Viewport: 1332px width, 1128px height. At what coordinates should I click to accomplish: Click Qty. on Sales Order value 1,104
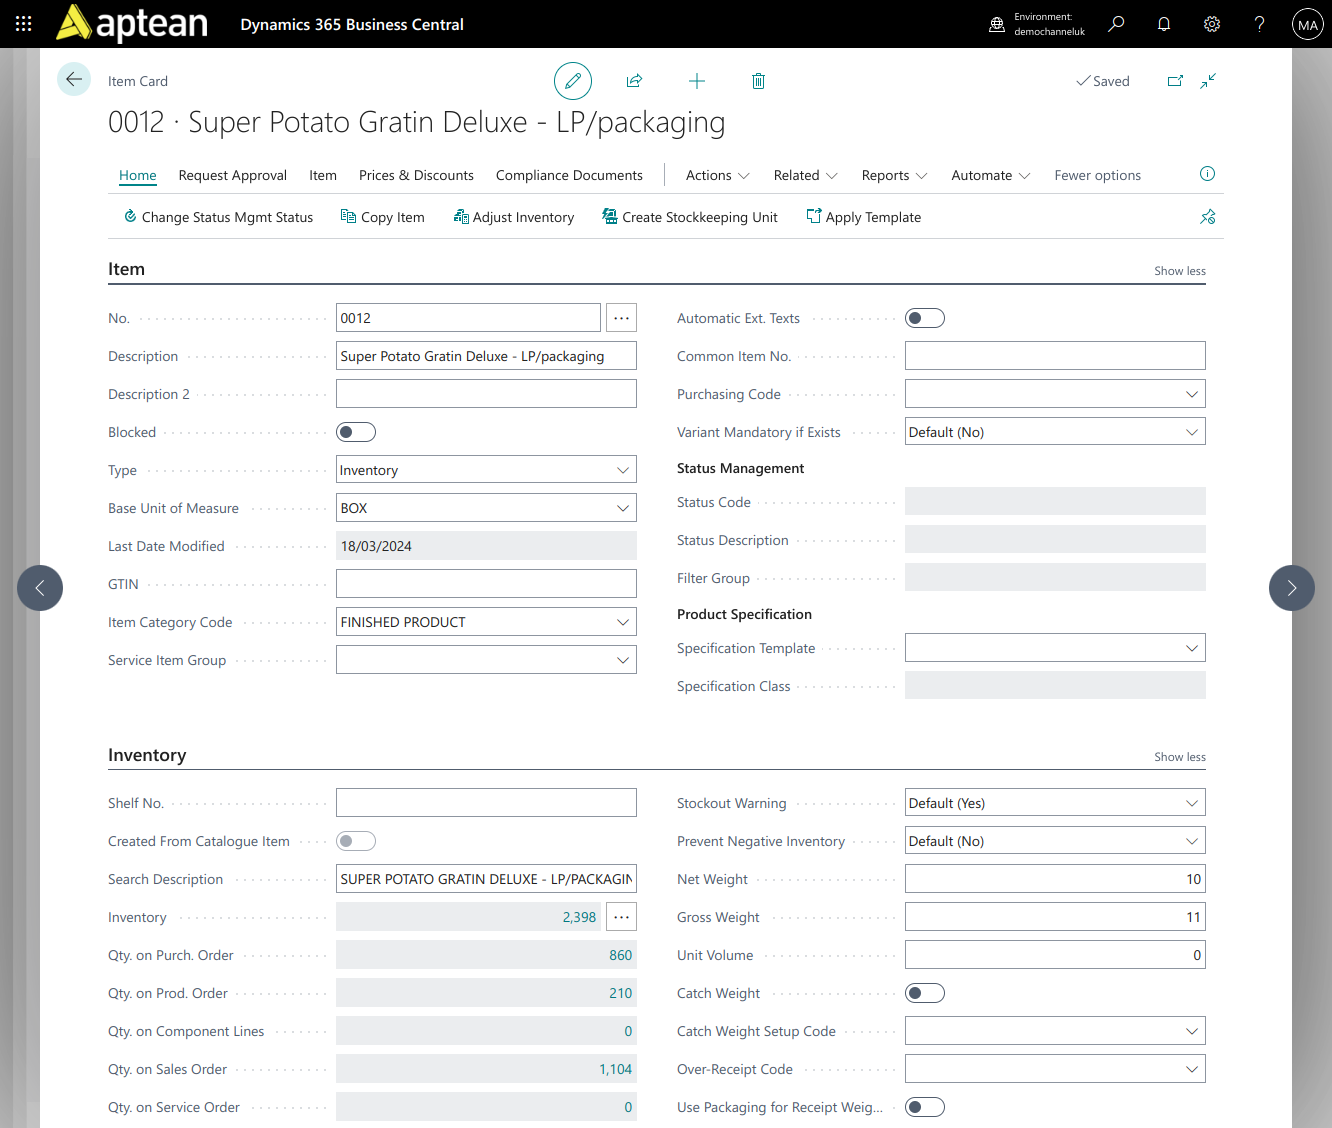click(615, 1069)
